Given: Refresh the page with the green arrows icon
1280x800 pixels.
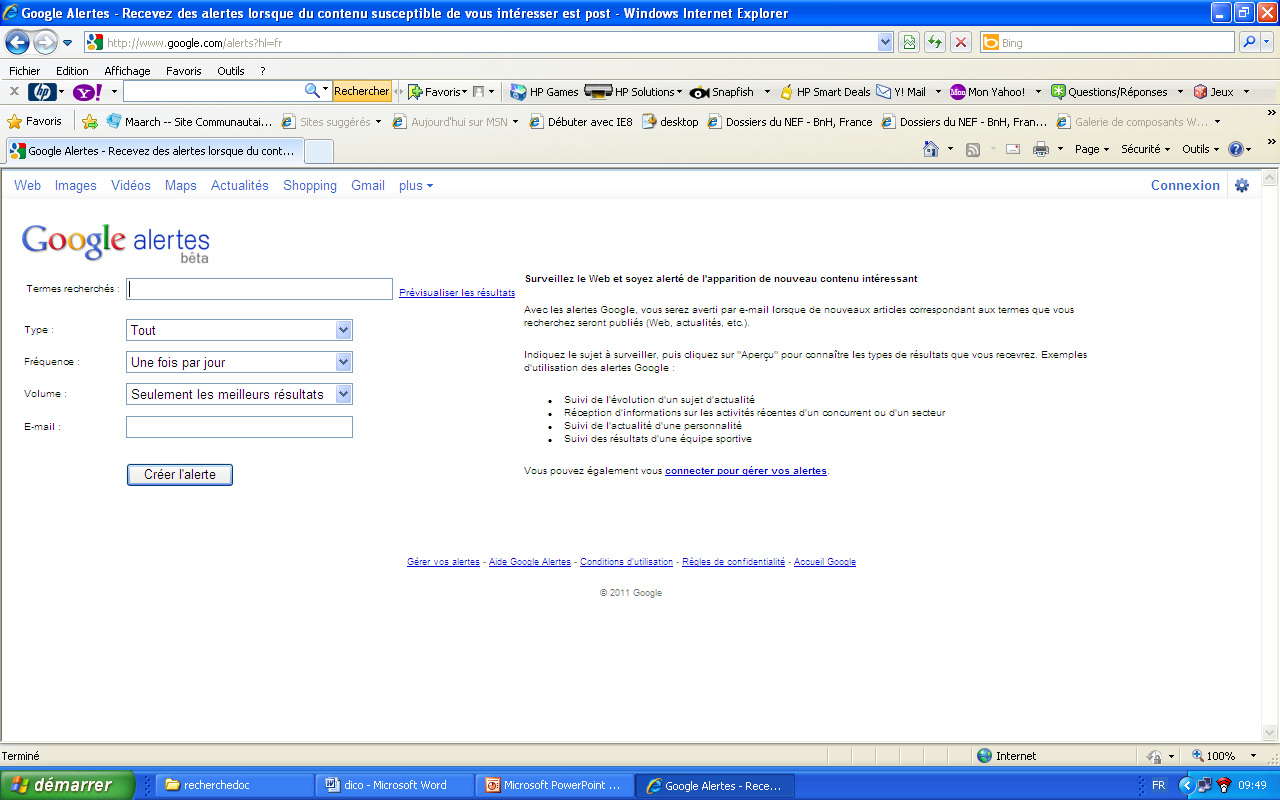Looking at the screenshot, I should (935, 42).
